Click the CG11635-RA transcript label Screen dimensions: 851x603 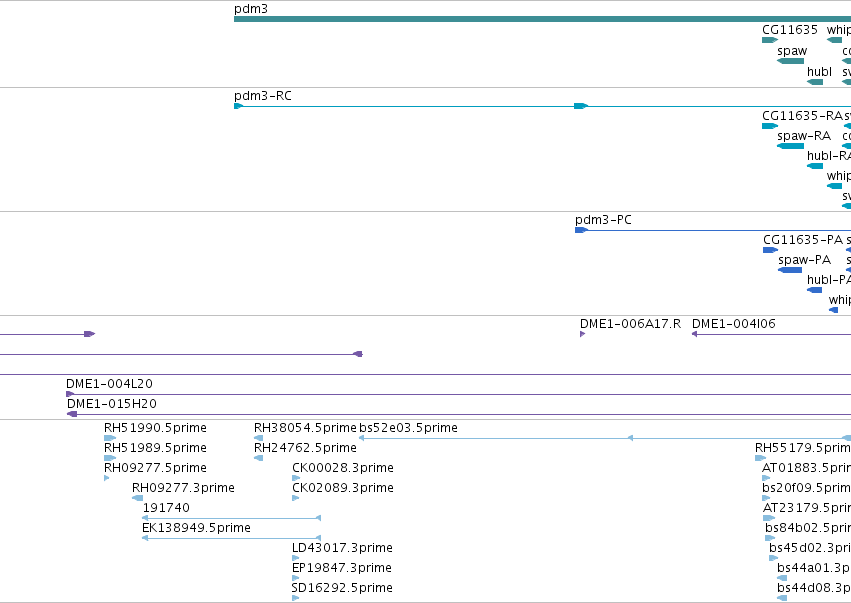point(802,116)
